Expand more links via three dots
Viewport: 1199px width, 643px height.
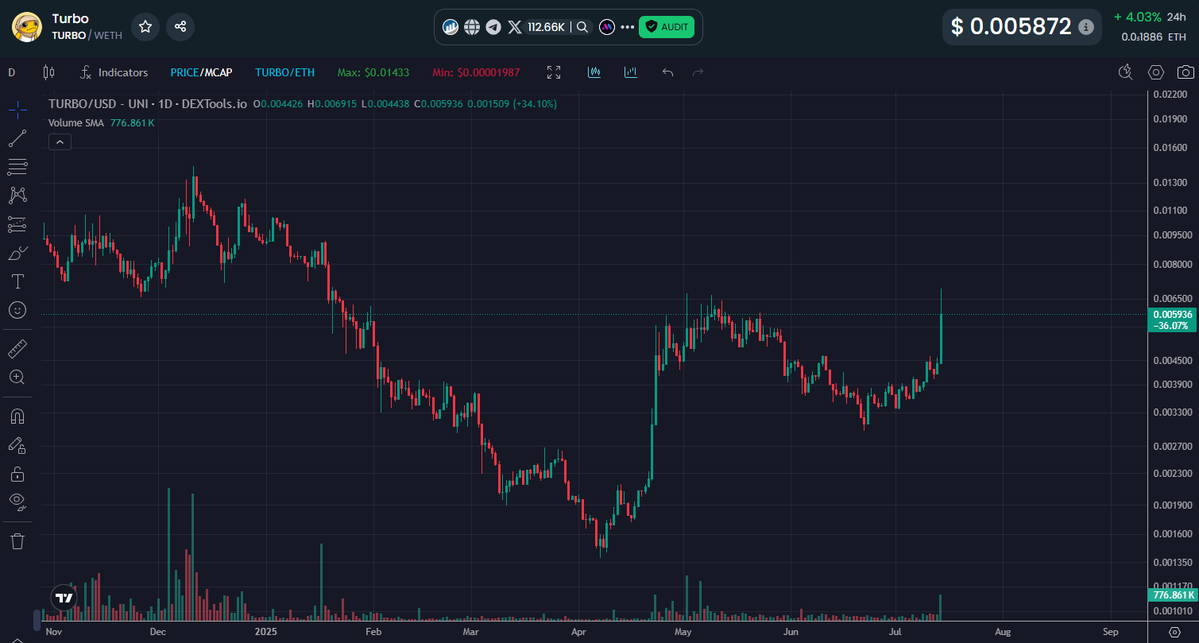click(627, 27)
